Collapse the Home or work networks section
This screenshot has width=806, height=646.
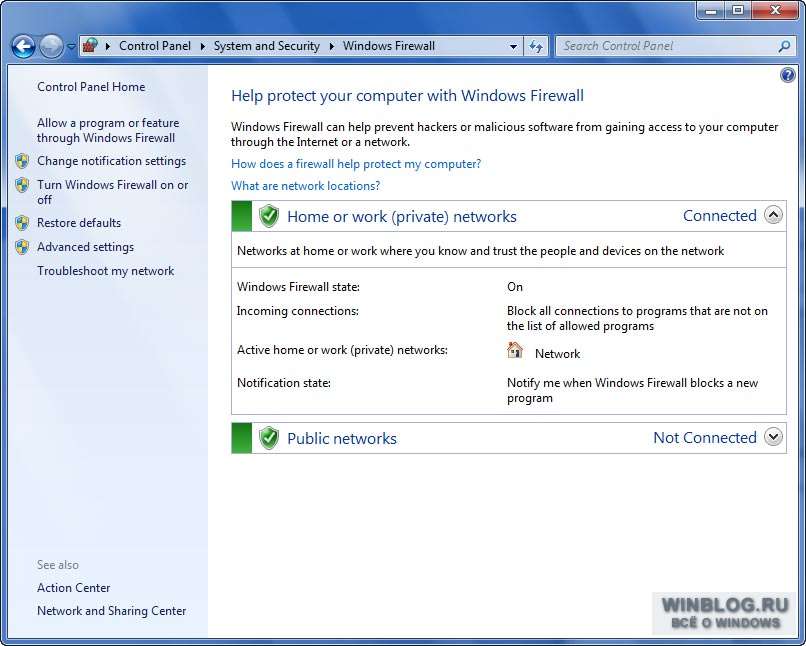point(773,215)
